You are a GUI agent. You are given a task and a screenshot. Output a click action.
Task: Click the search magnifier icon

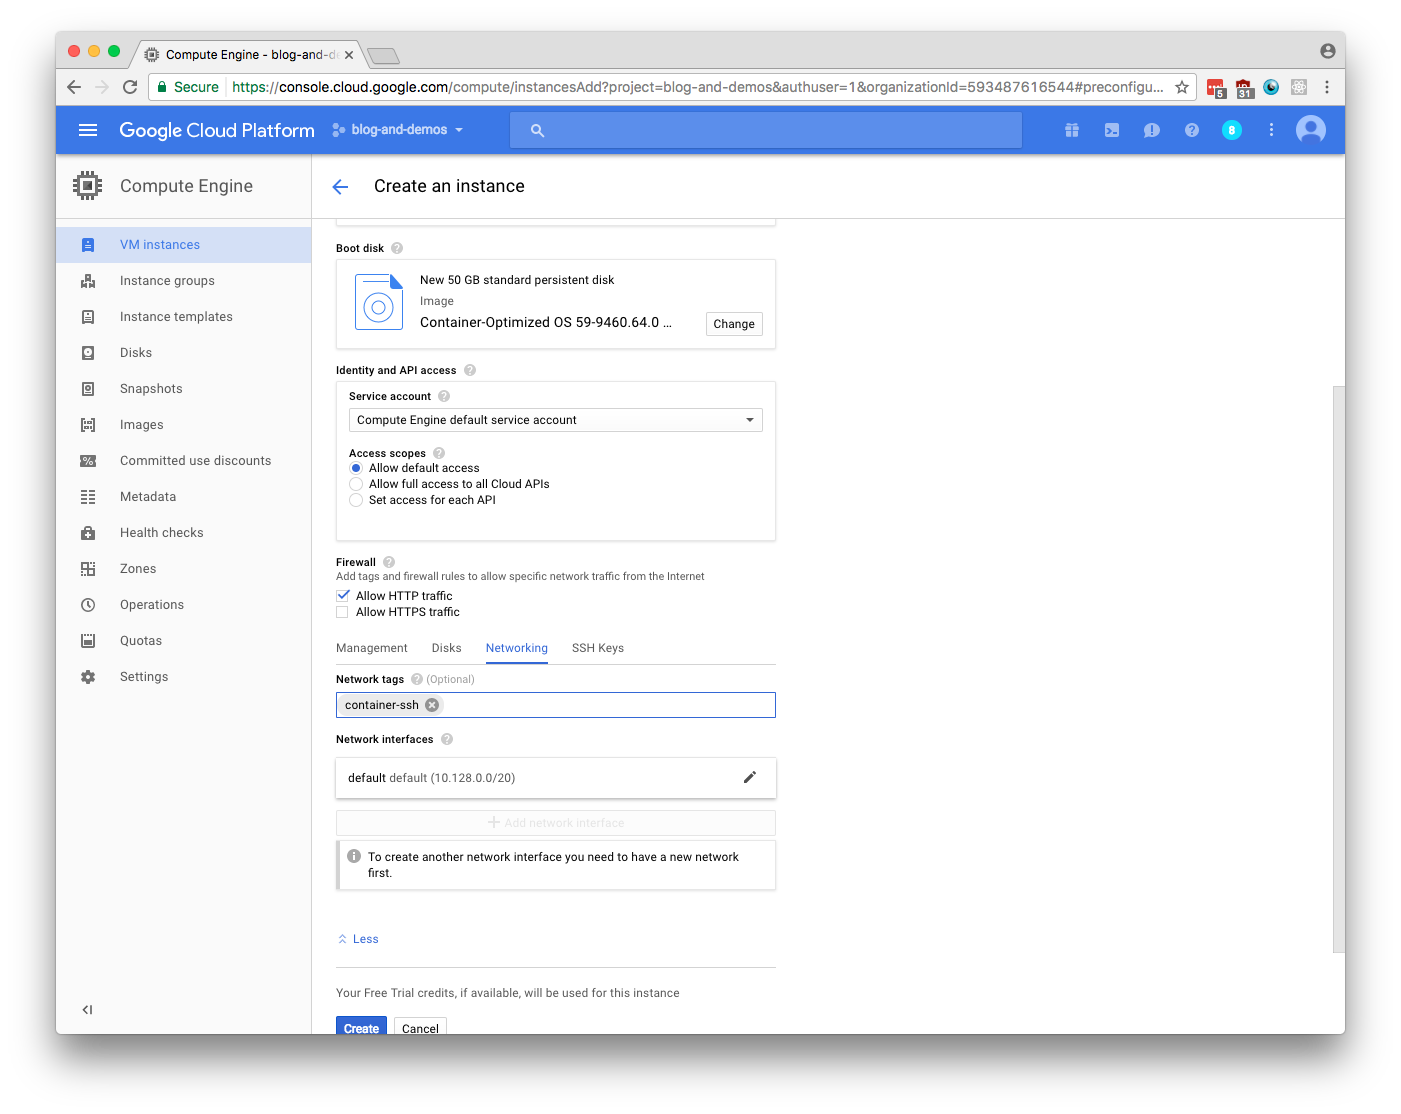coord(537,130)
